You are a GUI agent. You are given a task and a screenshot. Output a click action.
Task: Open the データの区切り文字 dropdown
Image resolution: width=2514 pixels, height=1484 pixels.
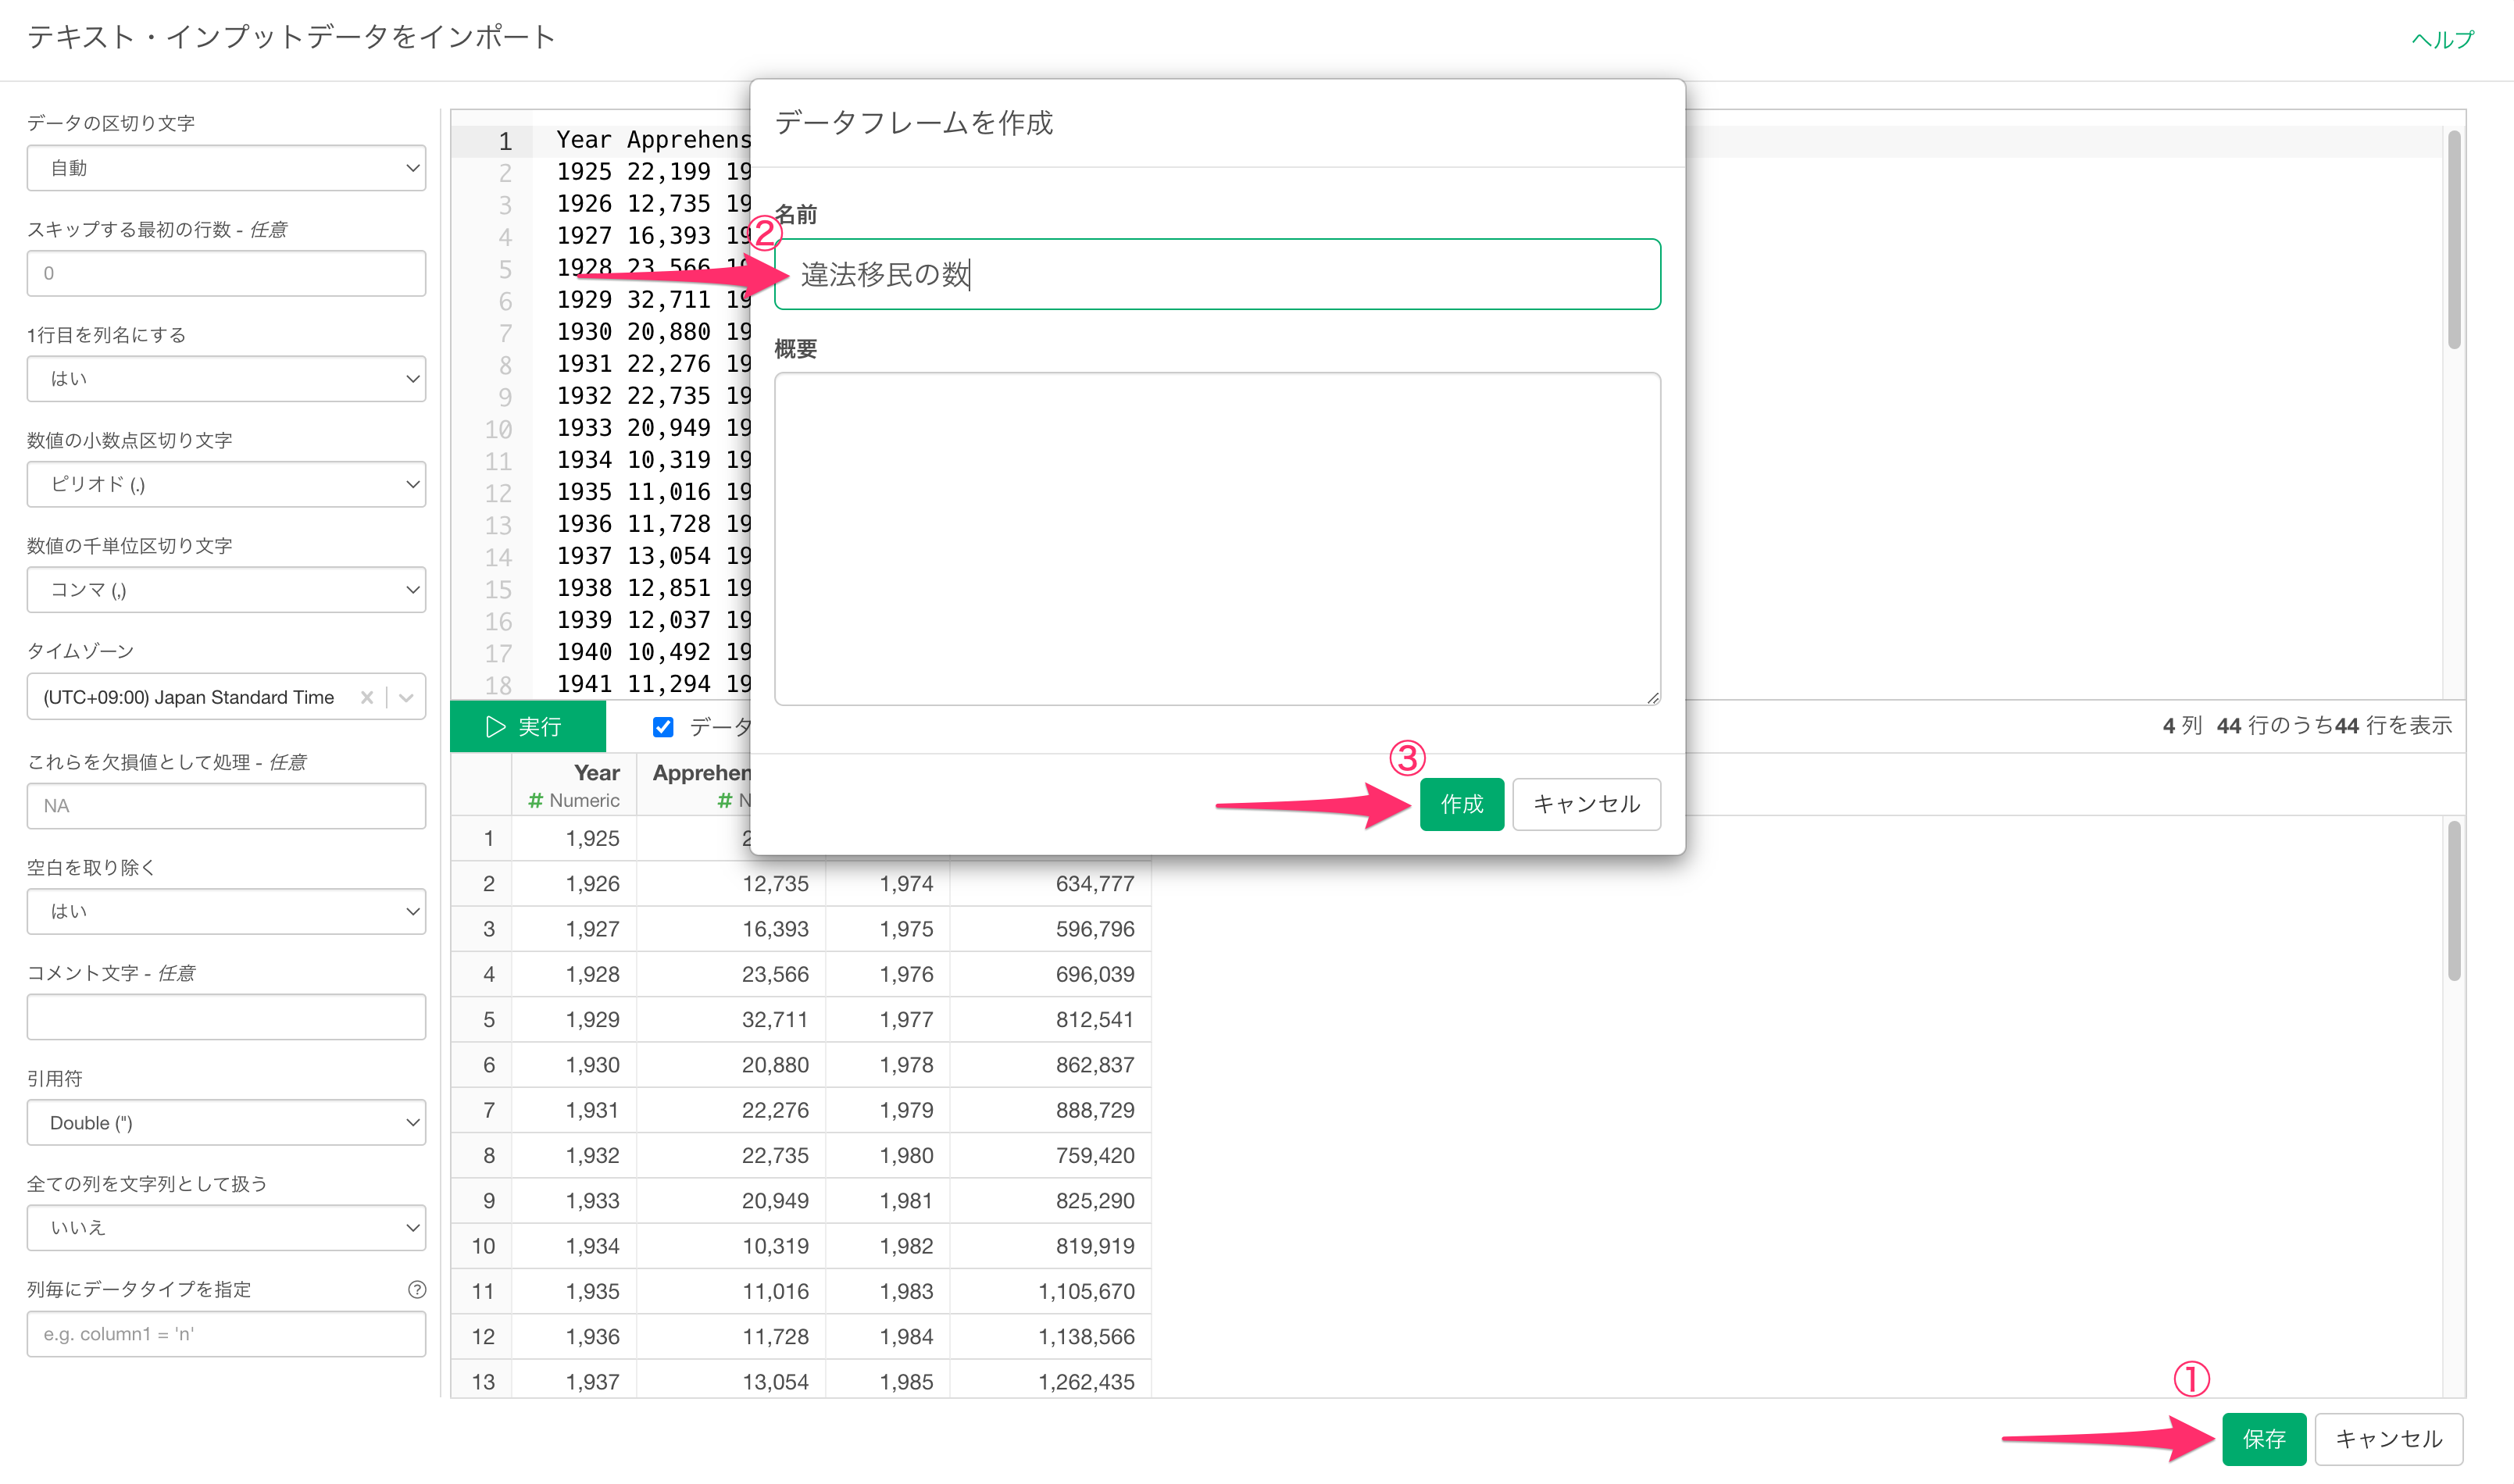coord(226,168)
